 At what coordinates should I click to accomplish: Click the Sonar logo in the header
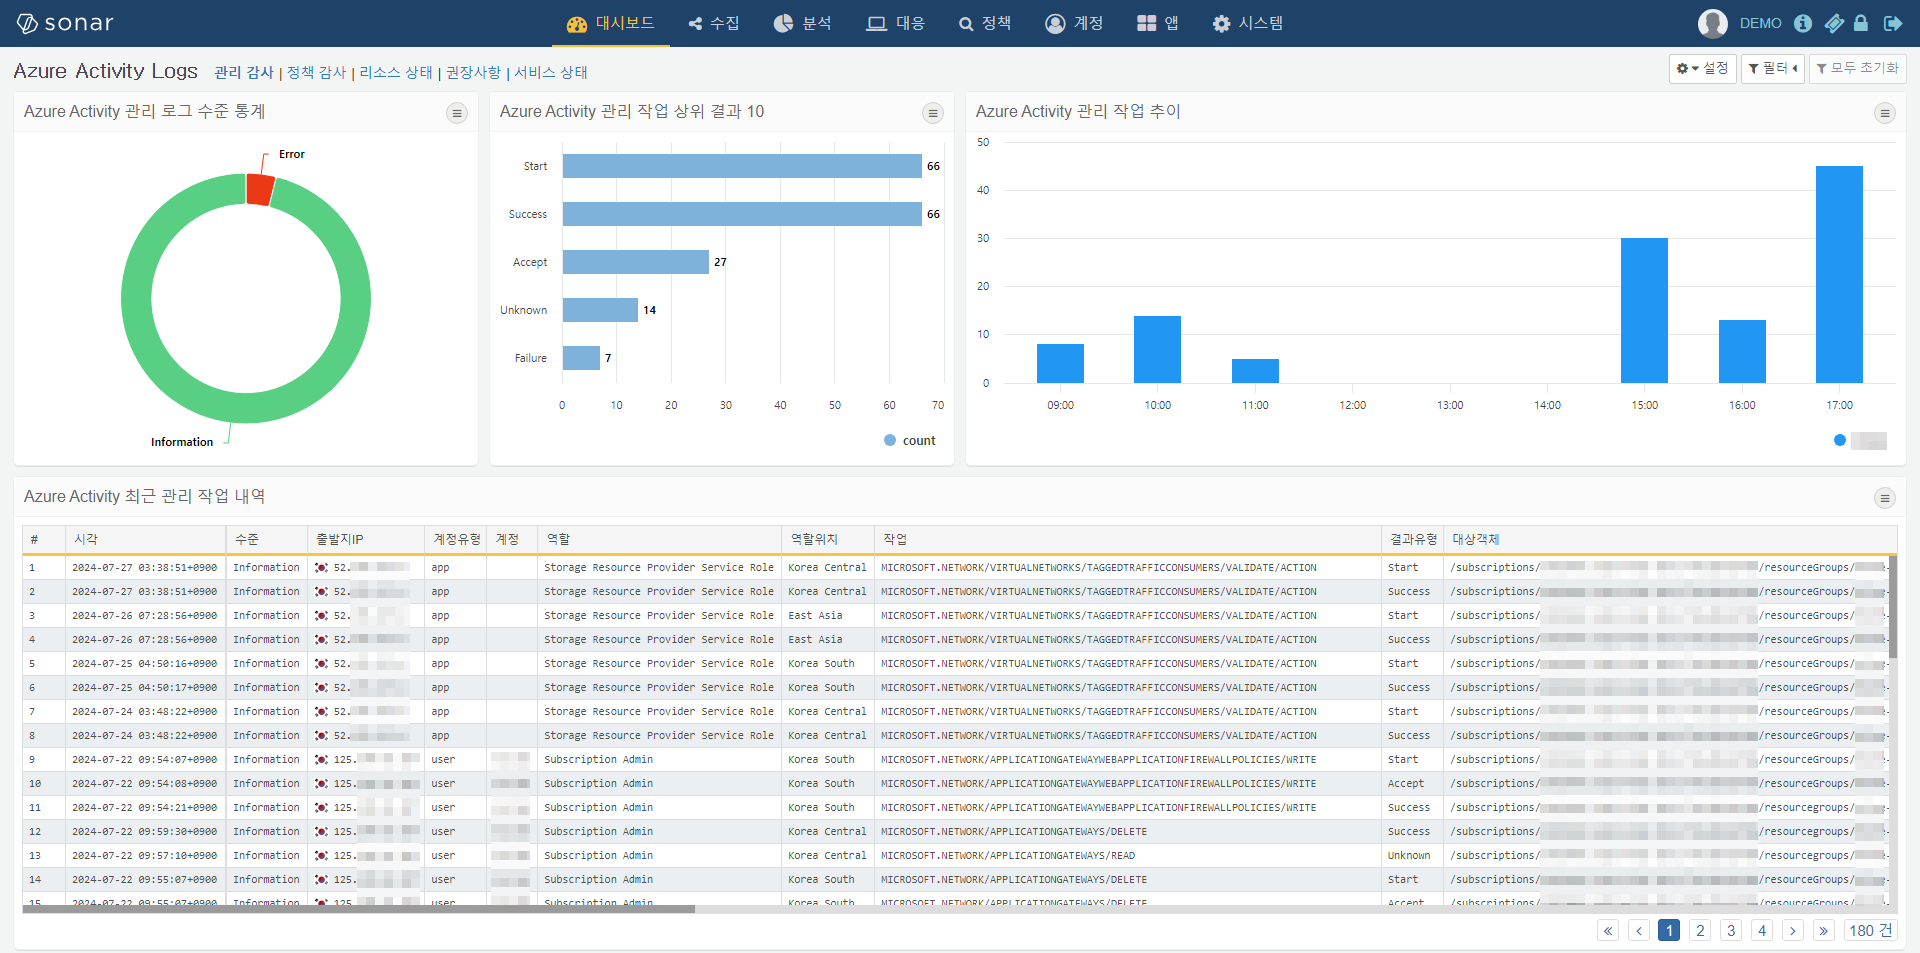click(x=65, y=23)
